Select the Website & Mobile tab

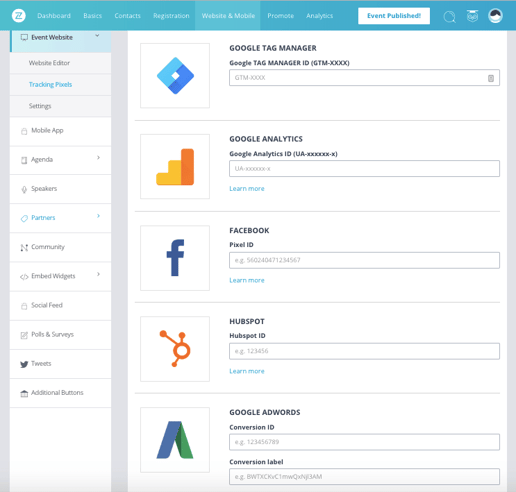[x=228, y=16]
